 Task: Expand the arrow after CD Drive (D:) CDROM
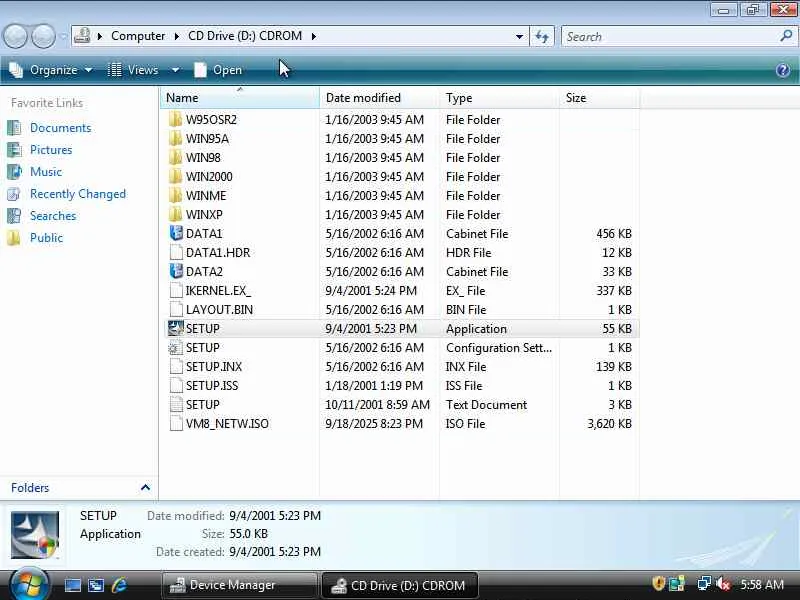314,36
